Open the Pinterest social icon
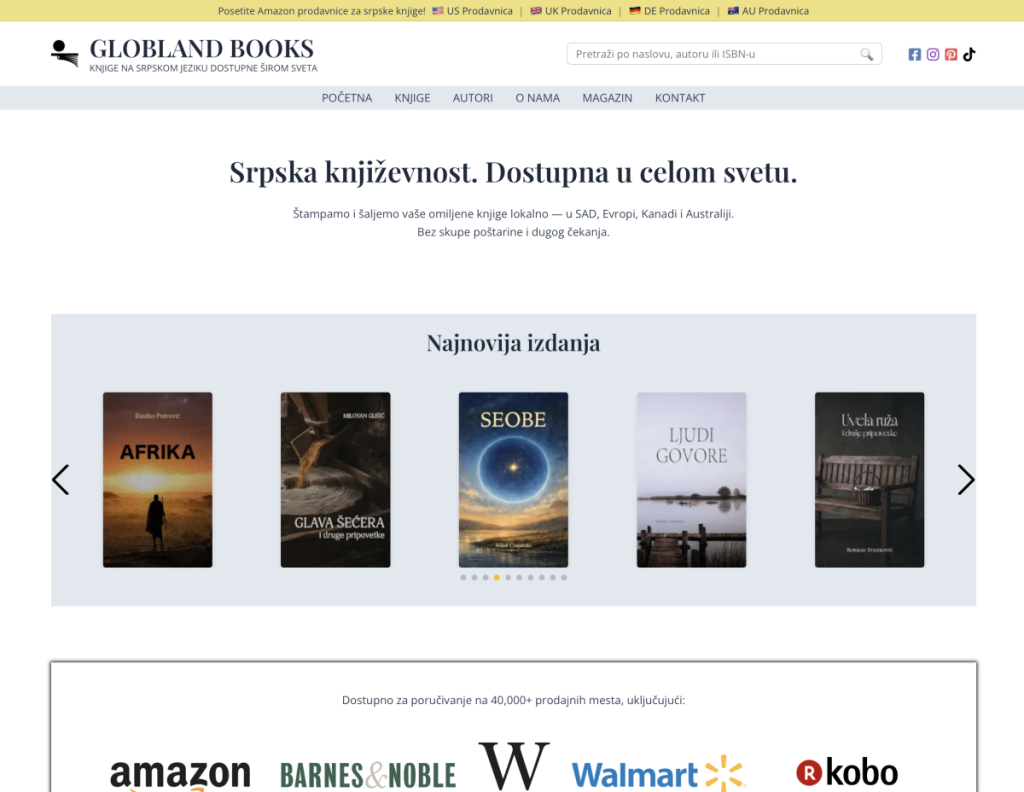1024x792 pixels. click(951, 54)
